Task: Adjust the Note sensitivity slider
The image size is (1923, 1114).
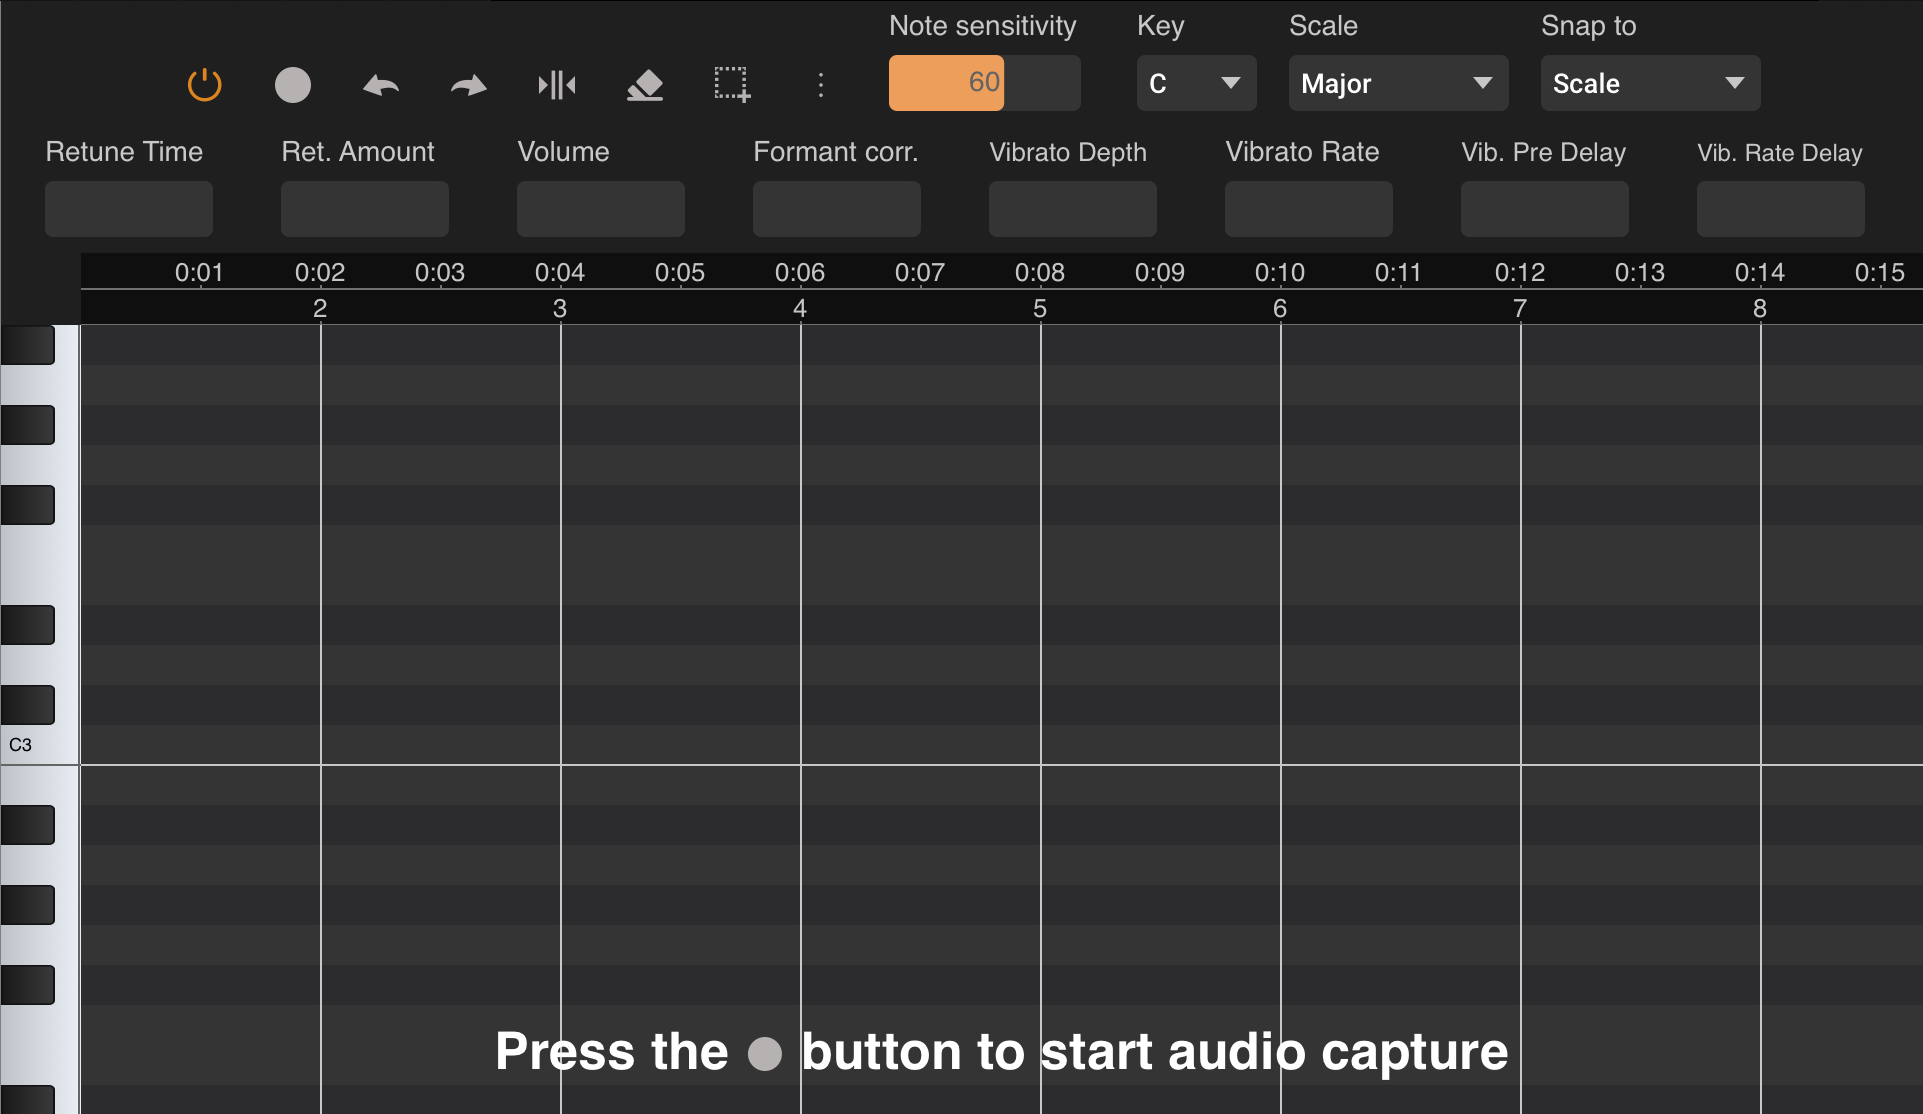Action: (x=984, y=83)
